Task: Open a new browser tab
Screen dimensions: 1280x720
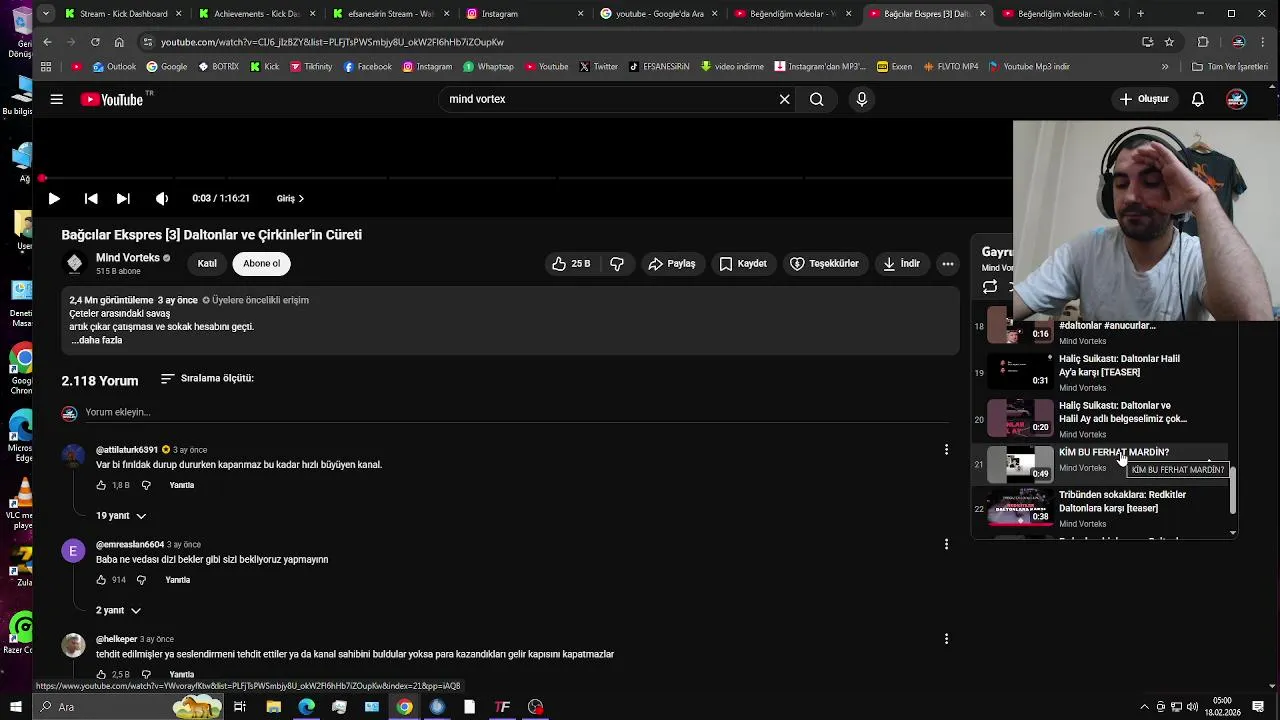Action: point(1140,14)
